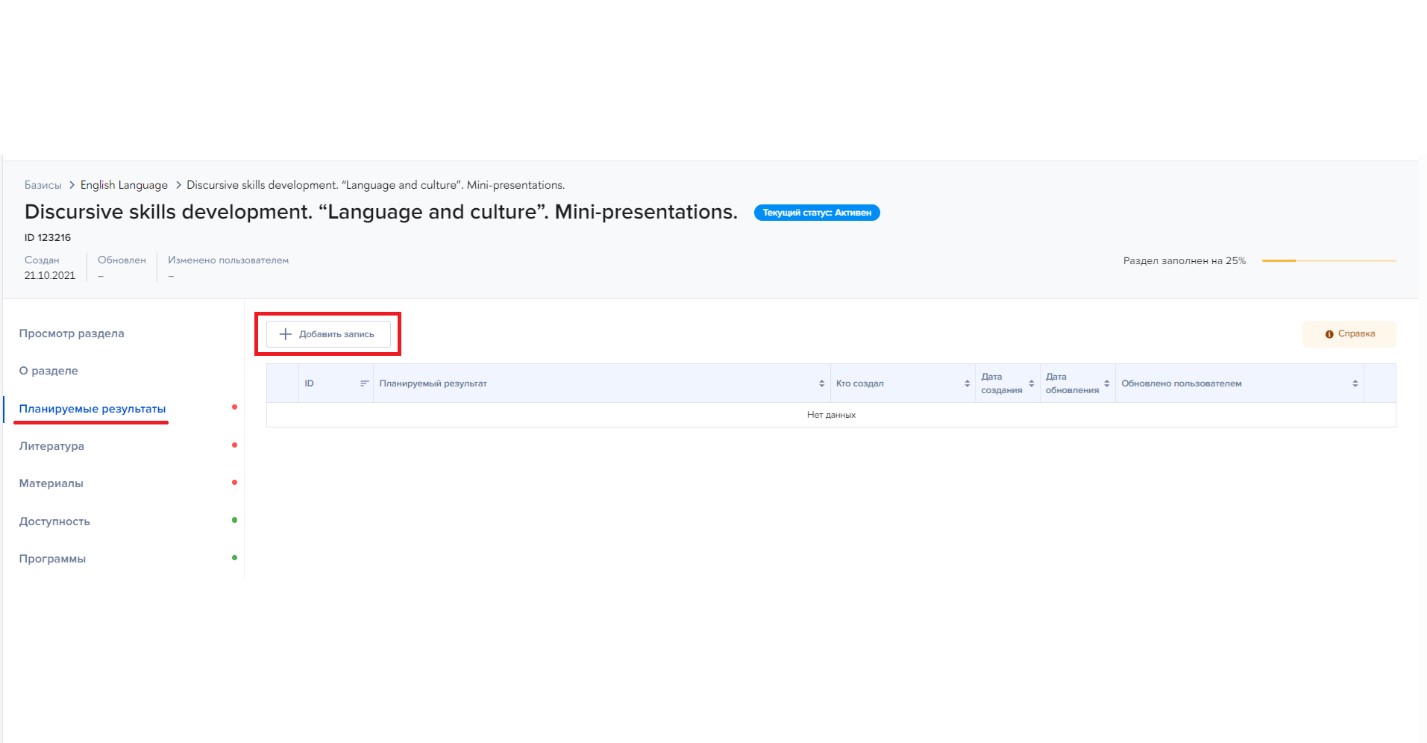Open the Материалы sidebar section
1427x743 pixels.
click(x=51, y=484)
